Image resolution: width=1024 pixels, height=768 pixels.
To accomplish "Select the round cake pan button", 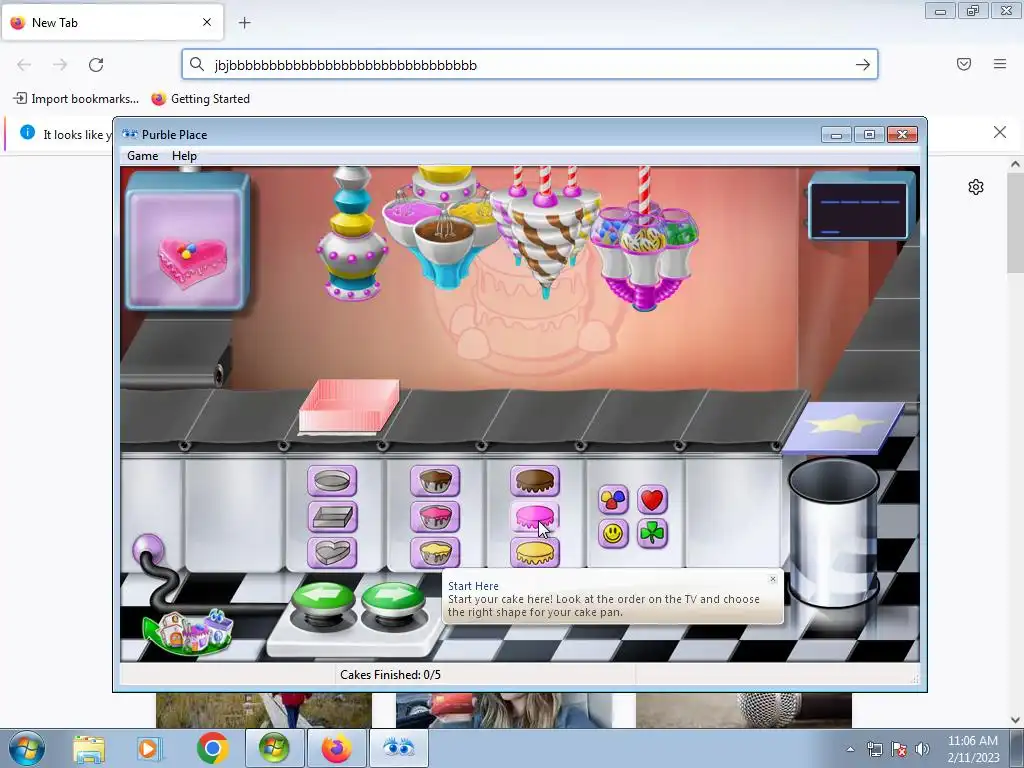I will pyautogui.click(x=332, y=481).
